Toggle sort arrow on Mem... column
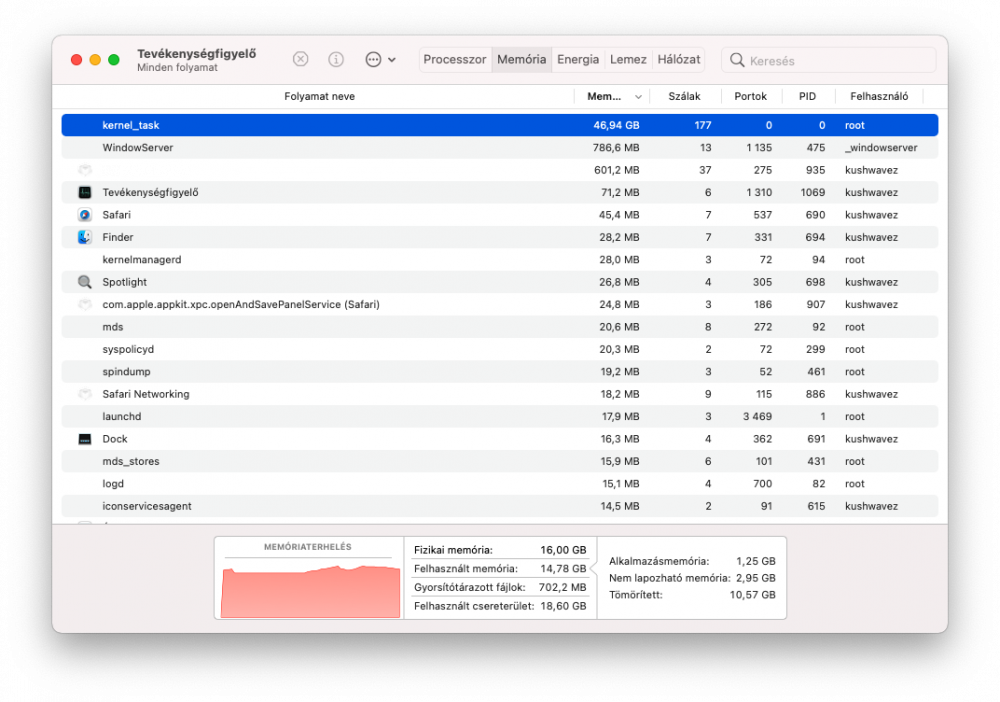The height and width of the screenshot is (702, 1000). click(638, 97)
